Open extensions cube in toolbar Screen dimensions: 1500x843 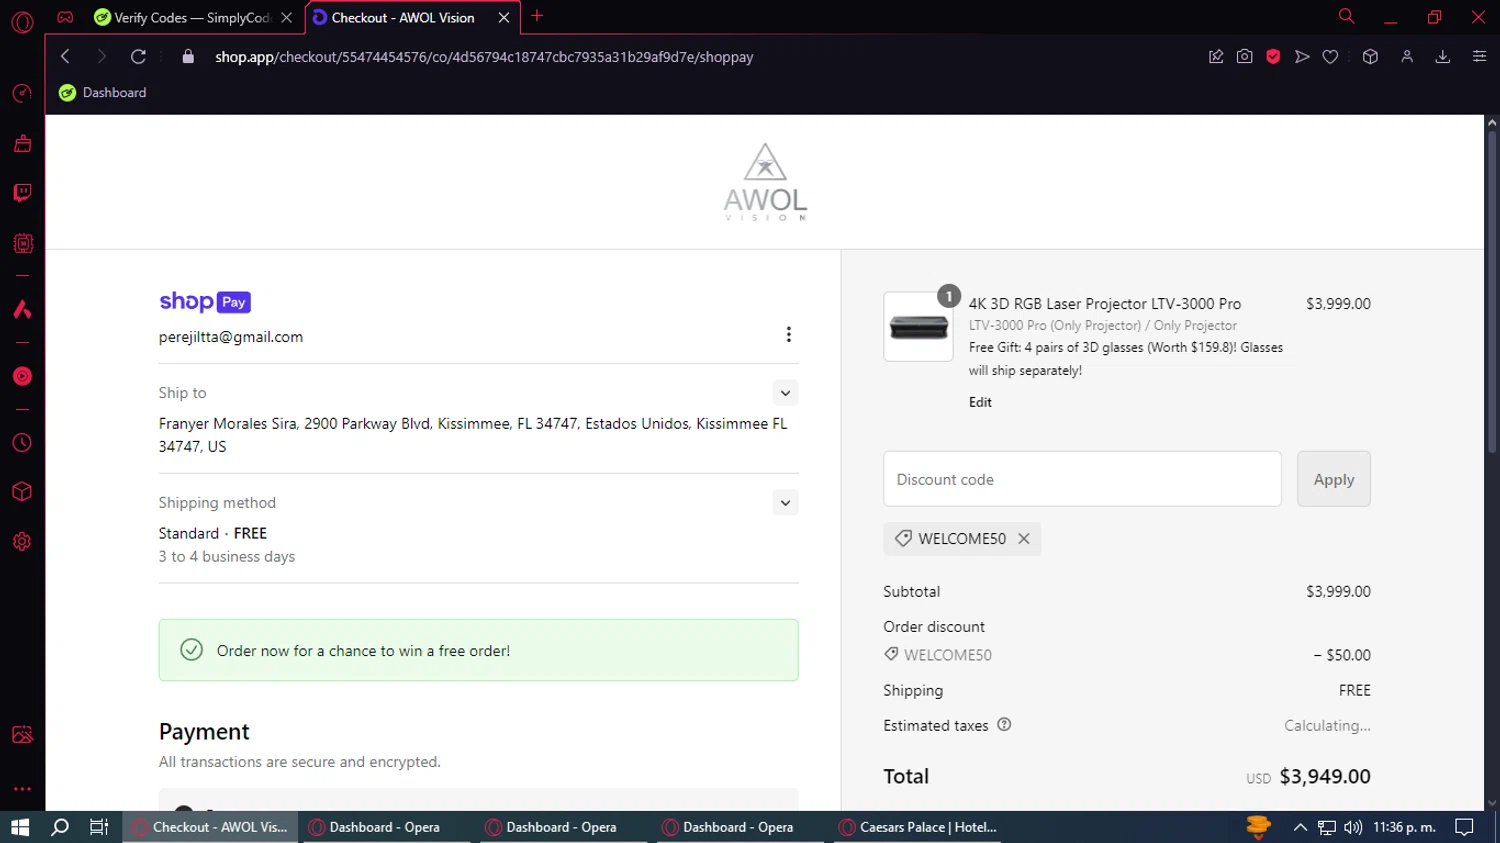coord(1370,57)
